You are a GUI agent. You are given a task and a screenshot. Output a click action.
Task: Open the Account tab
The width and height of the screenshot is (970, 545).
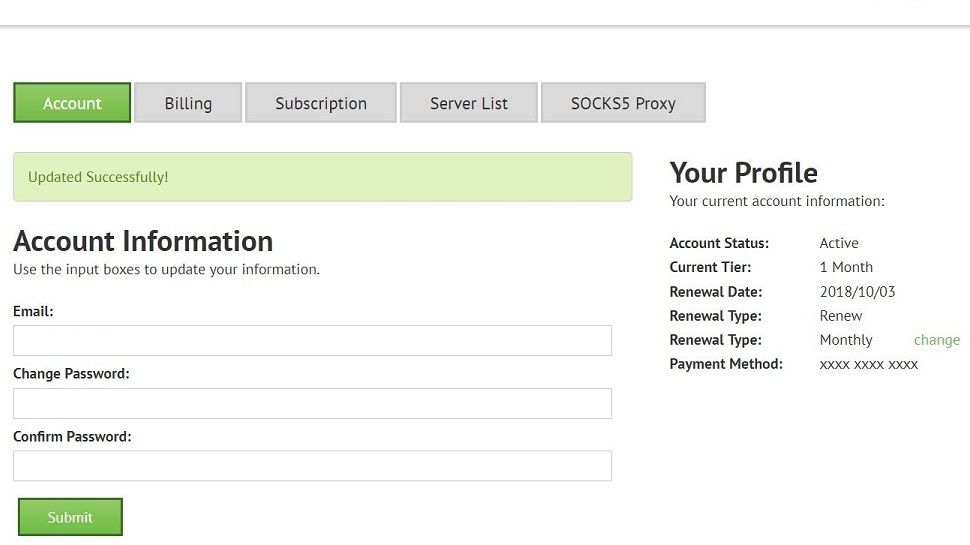72,103
